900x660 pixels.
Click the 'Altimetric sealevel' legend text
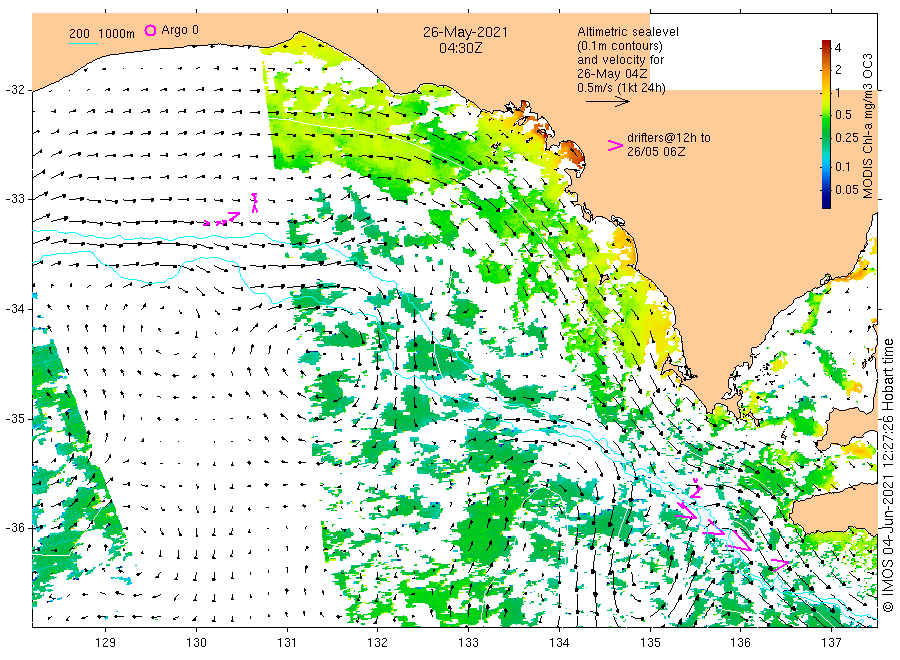pyautogui.click(x=627, y=32)
